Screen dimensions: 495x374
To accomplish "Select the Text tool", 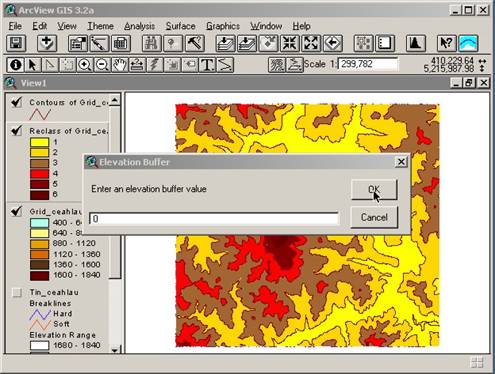I will coord(207,65).
